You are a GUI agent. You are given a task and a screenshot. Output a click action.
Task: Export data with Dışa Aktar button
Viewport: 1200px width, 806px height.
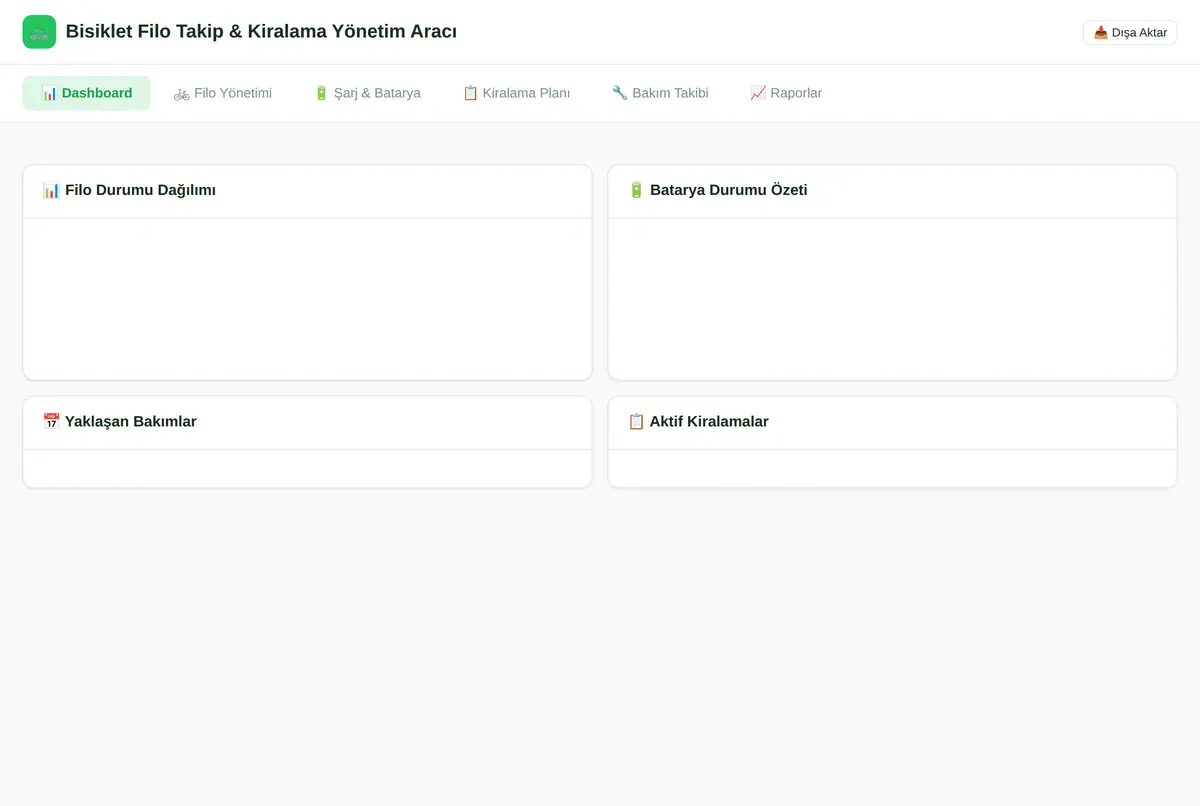click(x=1130, y=32)
